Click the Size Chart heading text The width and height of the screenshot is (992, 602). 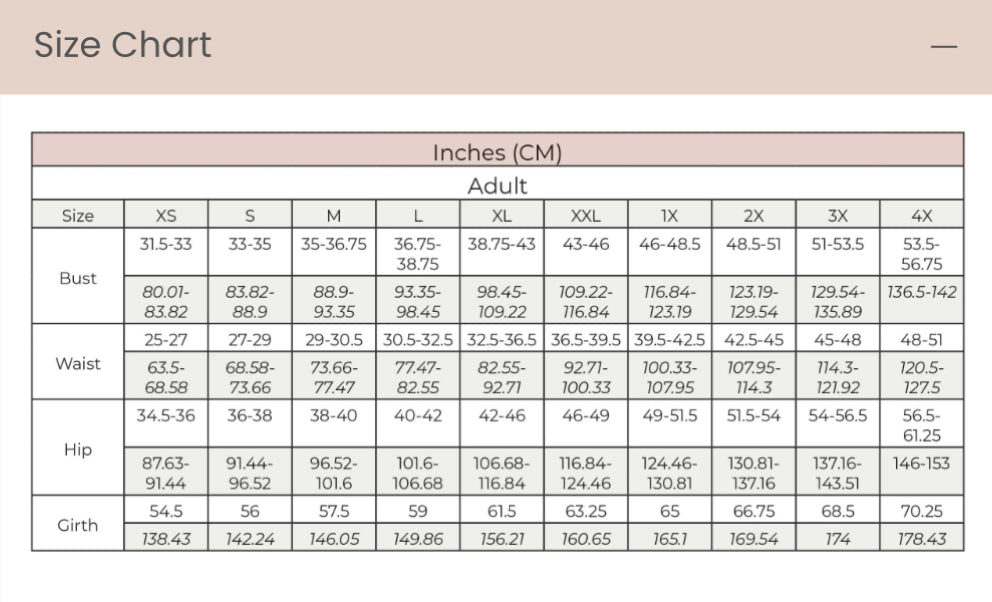coord(122,45)
